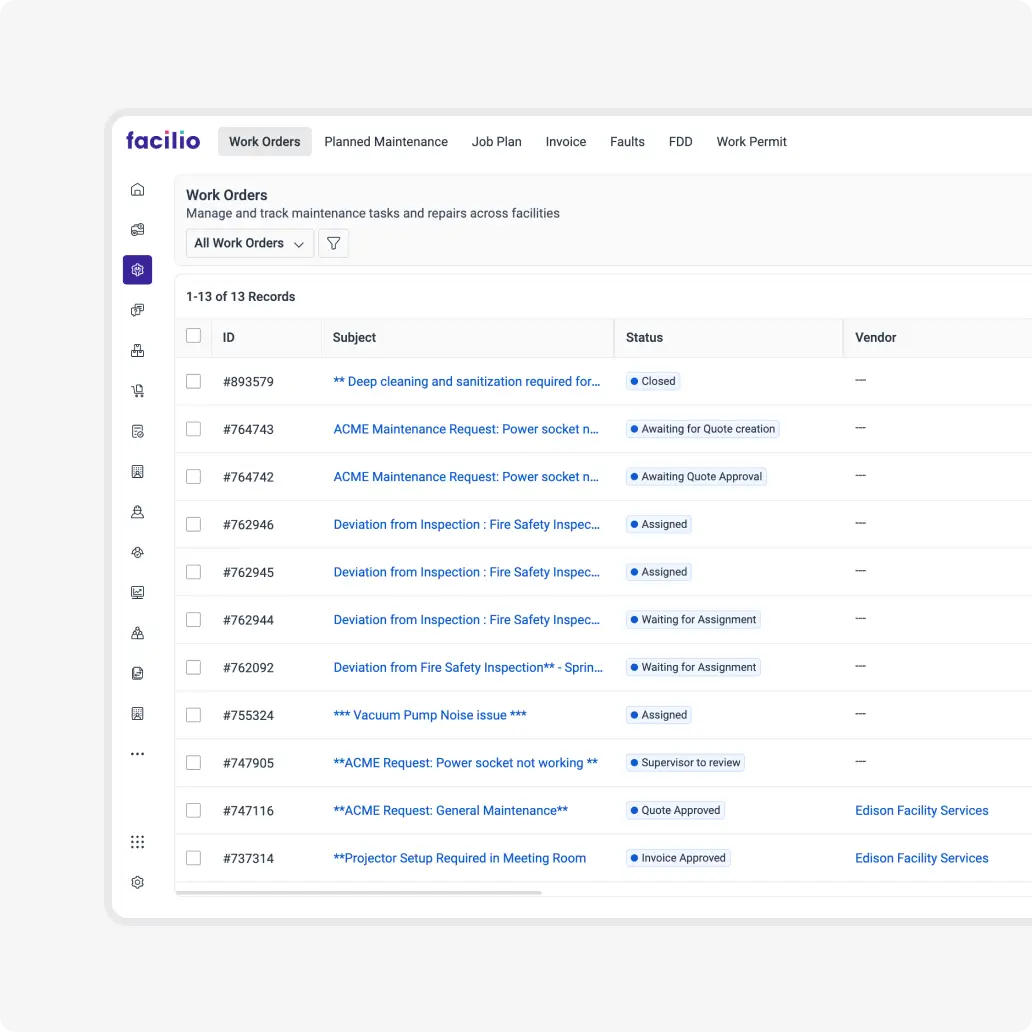Image resolution: width=1032 pixels, height=1032 pixels.
Task: Open the Invoice tab
Action: click(565, 141)
